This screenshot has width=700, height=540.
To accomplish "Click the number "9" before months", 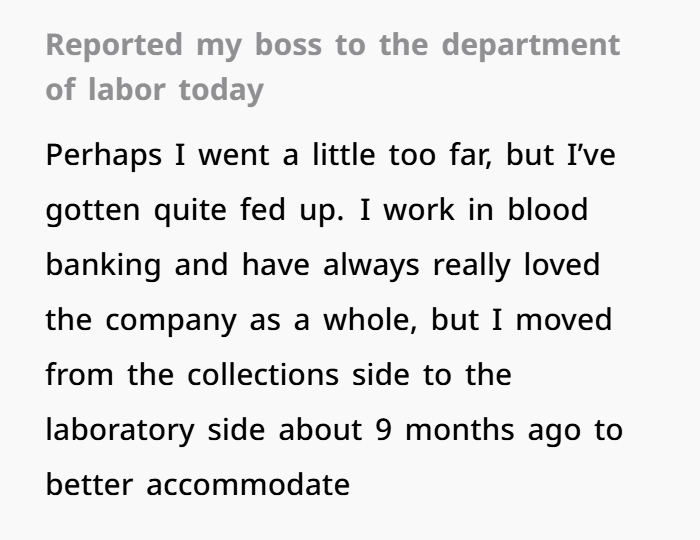I will pyautogui.click(x=385, y=431).
